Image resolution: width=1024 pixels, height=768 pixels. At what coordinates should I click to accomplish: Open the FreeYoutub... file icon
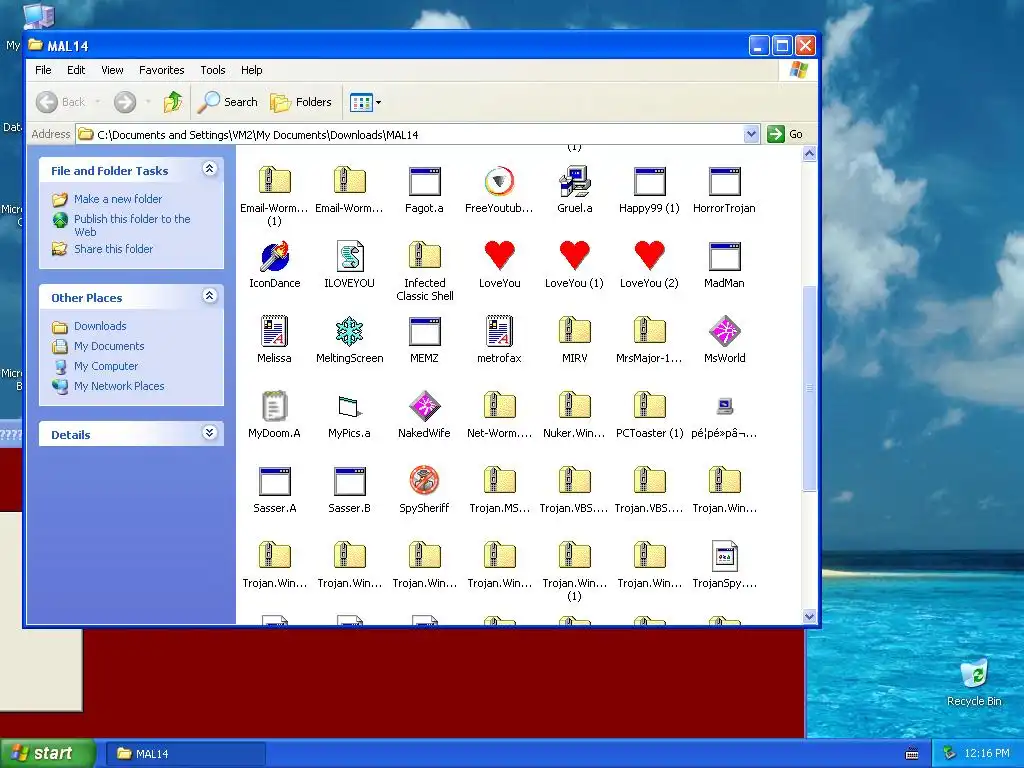(x=499, y=181)
